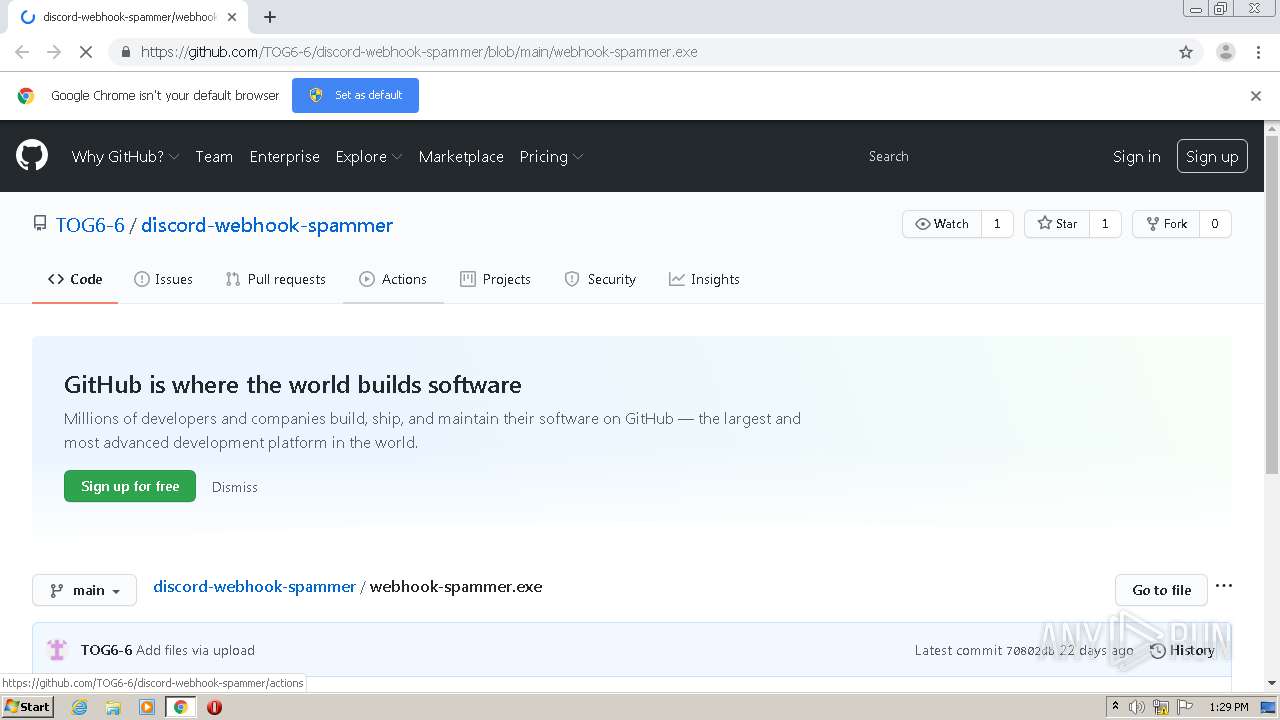1280x720 pixels.
Task: Expand the Pricing menu
Action: [551, 156]
